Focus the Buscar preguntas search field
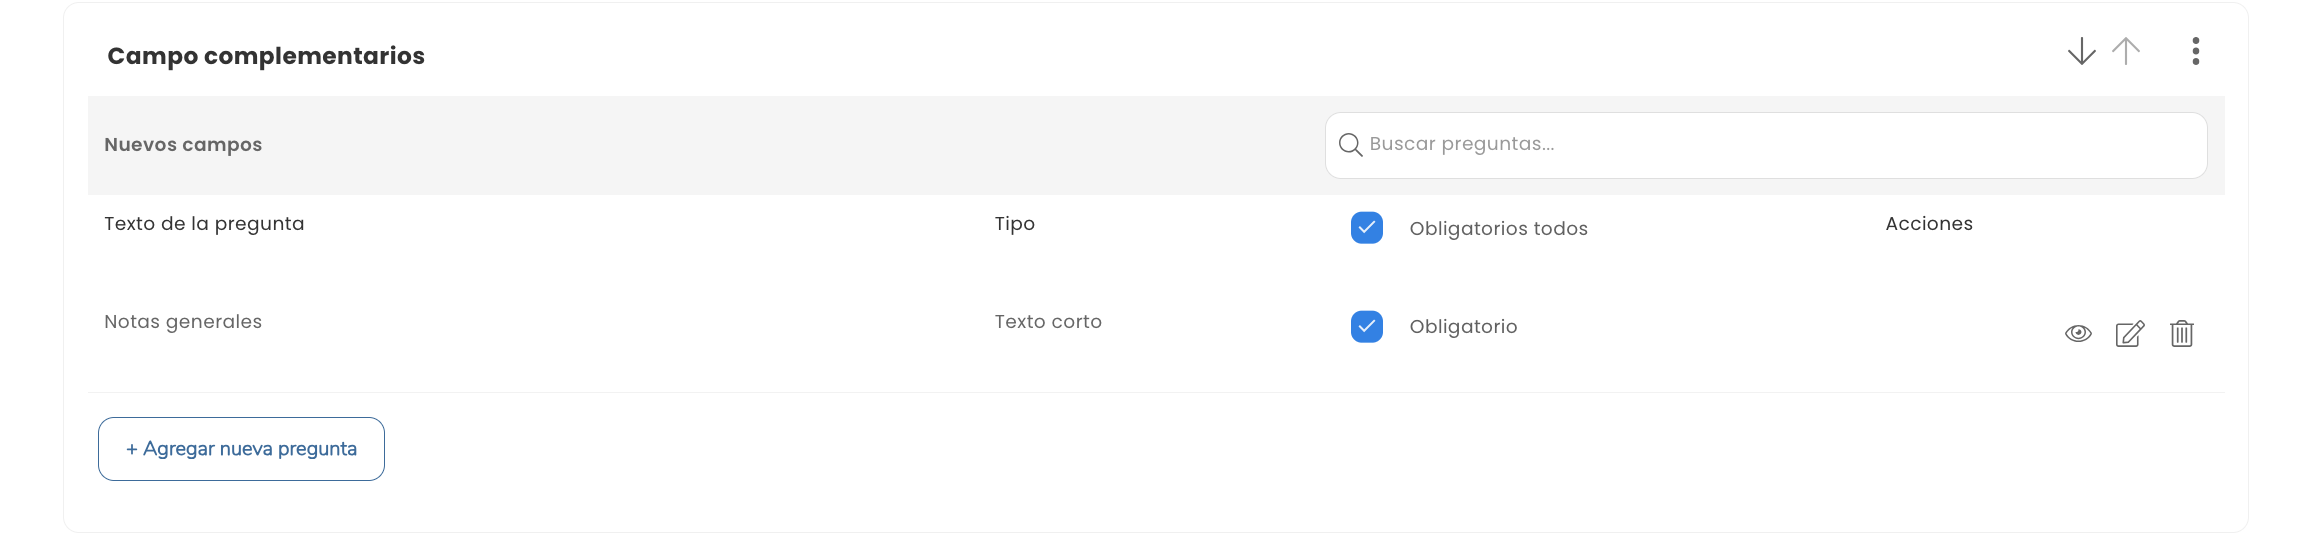The width and height of the screenshot is (2312, 544). click(x=1766, y=145)
